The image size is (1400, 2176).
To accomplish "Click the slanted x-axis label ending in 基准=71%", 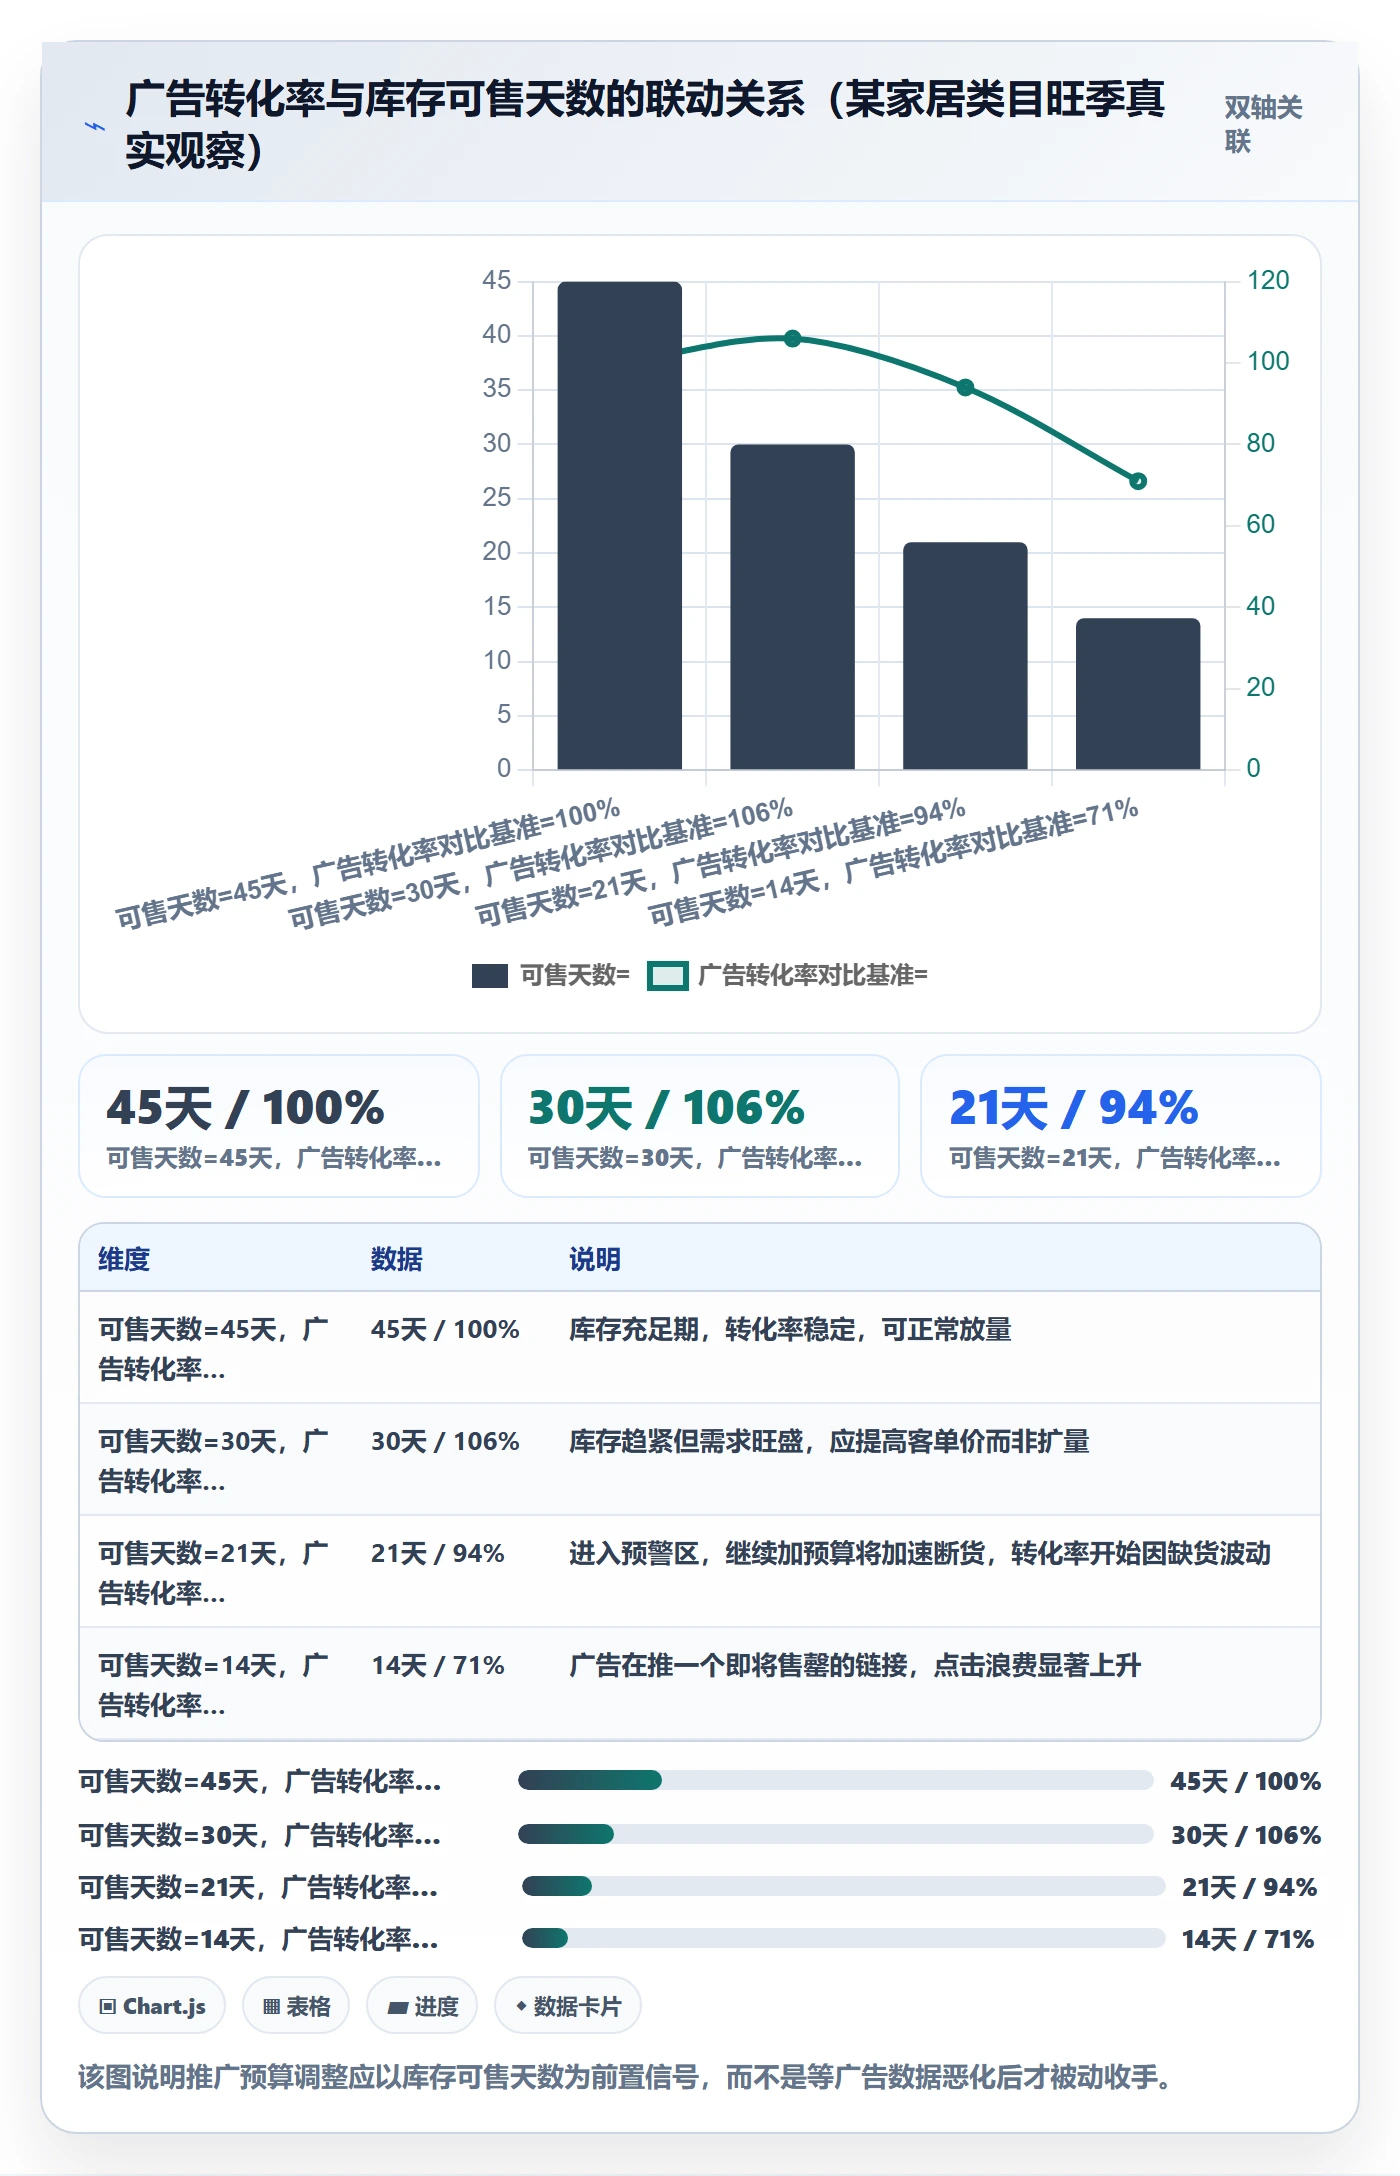I will pyautogui.click(x=894, y=861).
